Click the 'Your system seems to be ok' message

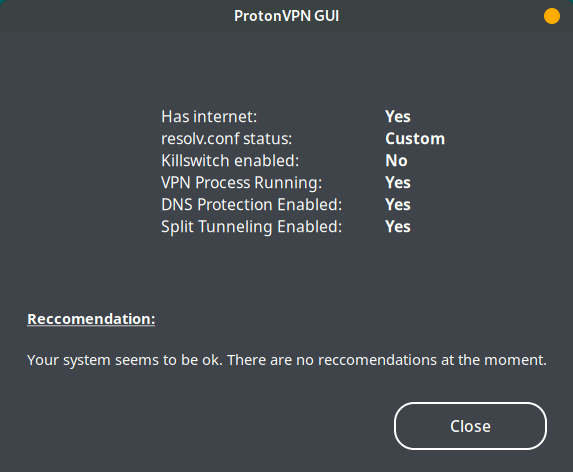point(125,360)
